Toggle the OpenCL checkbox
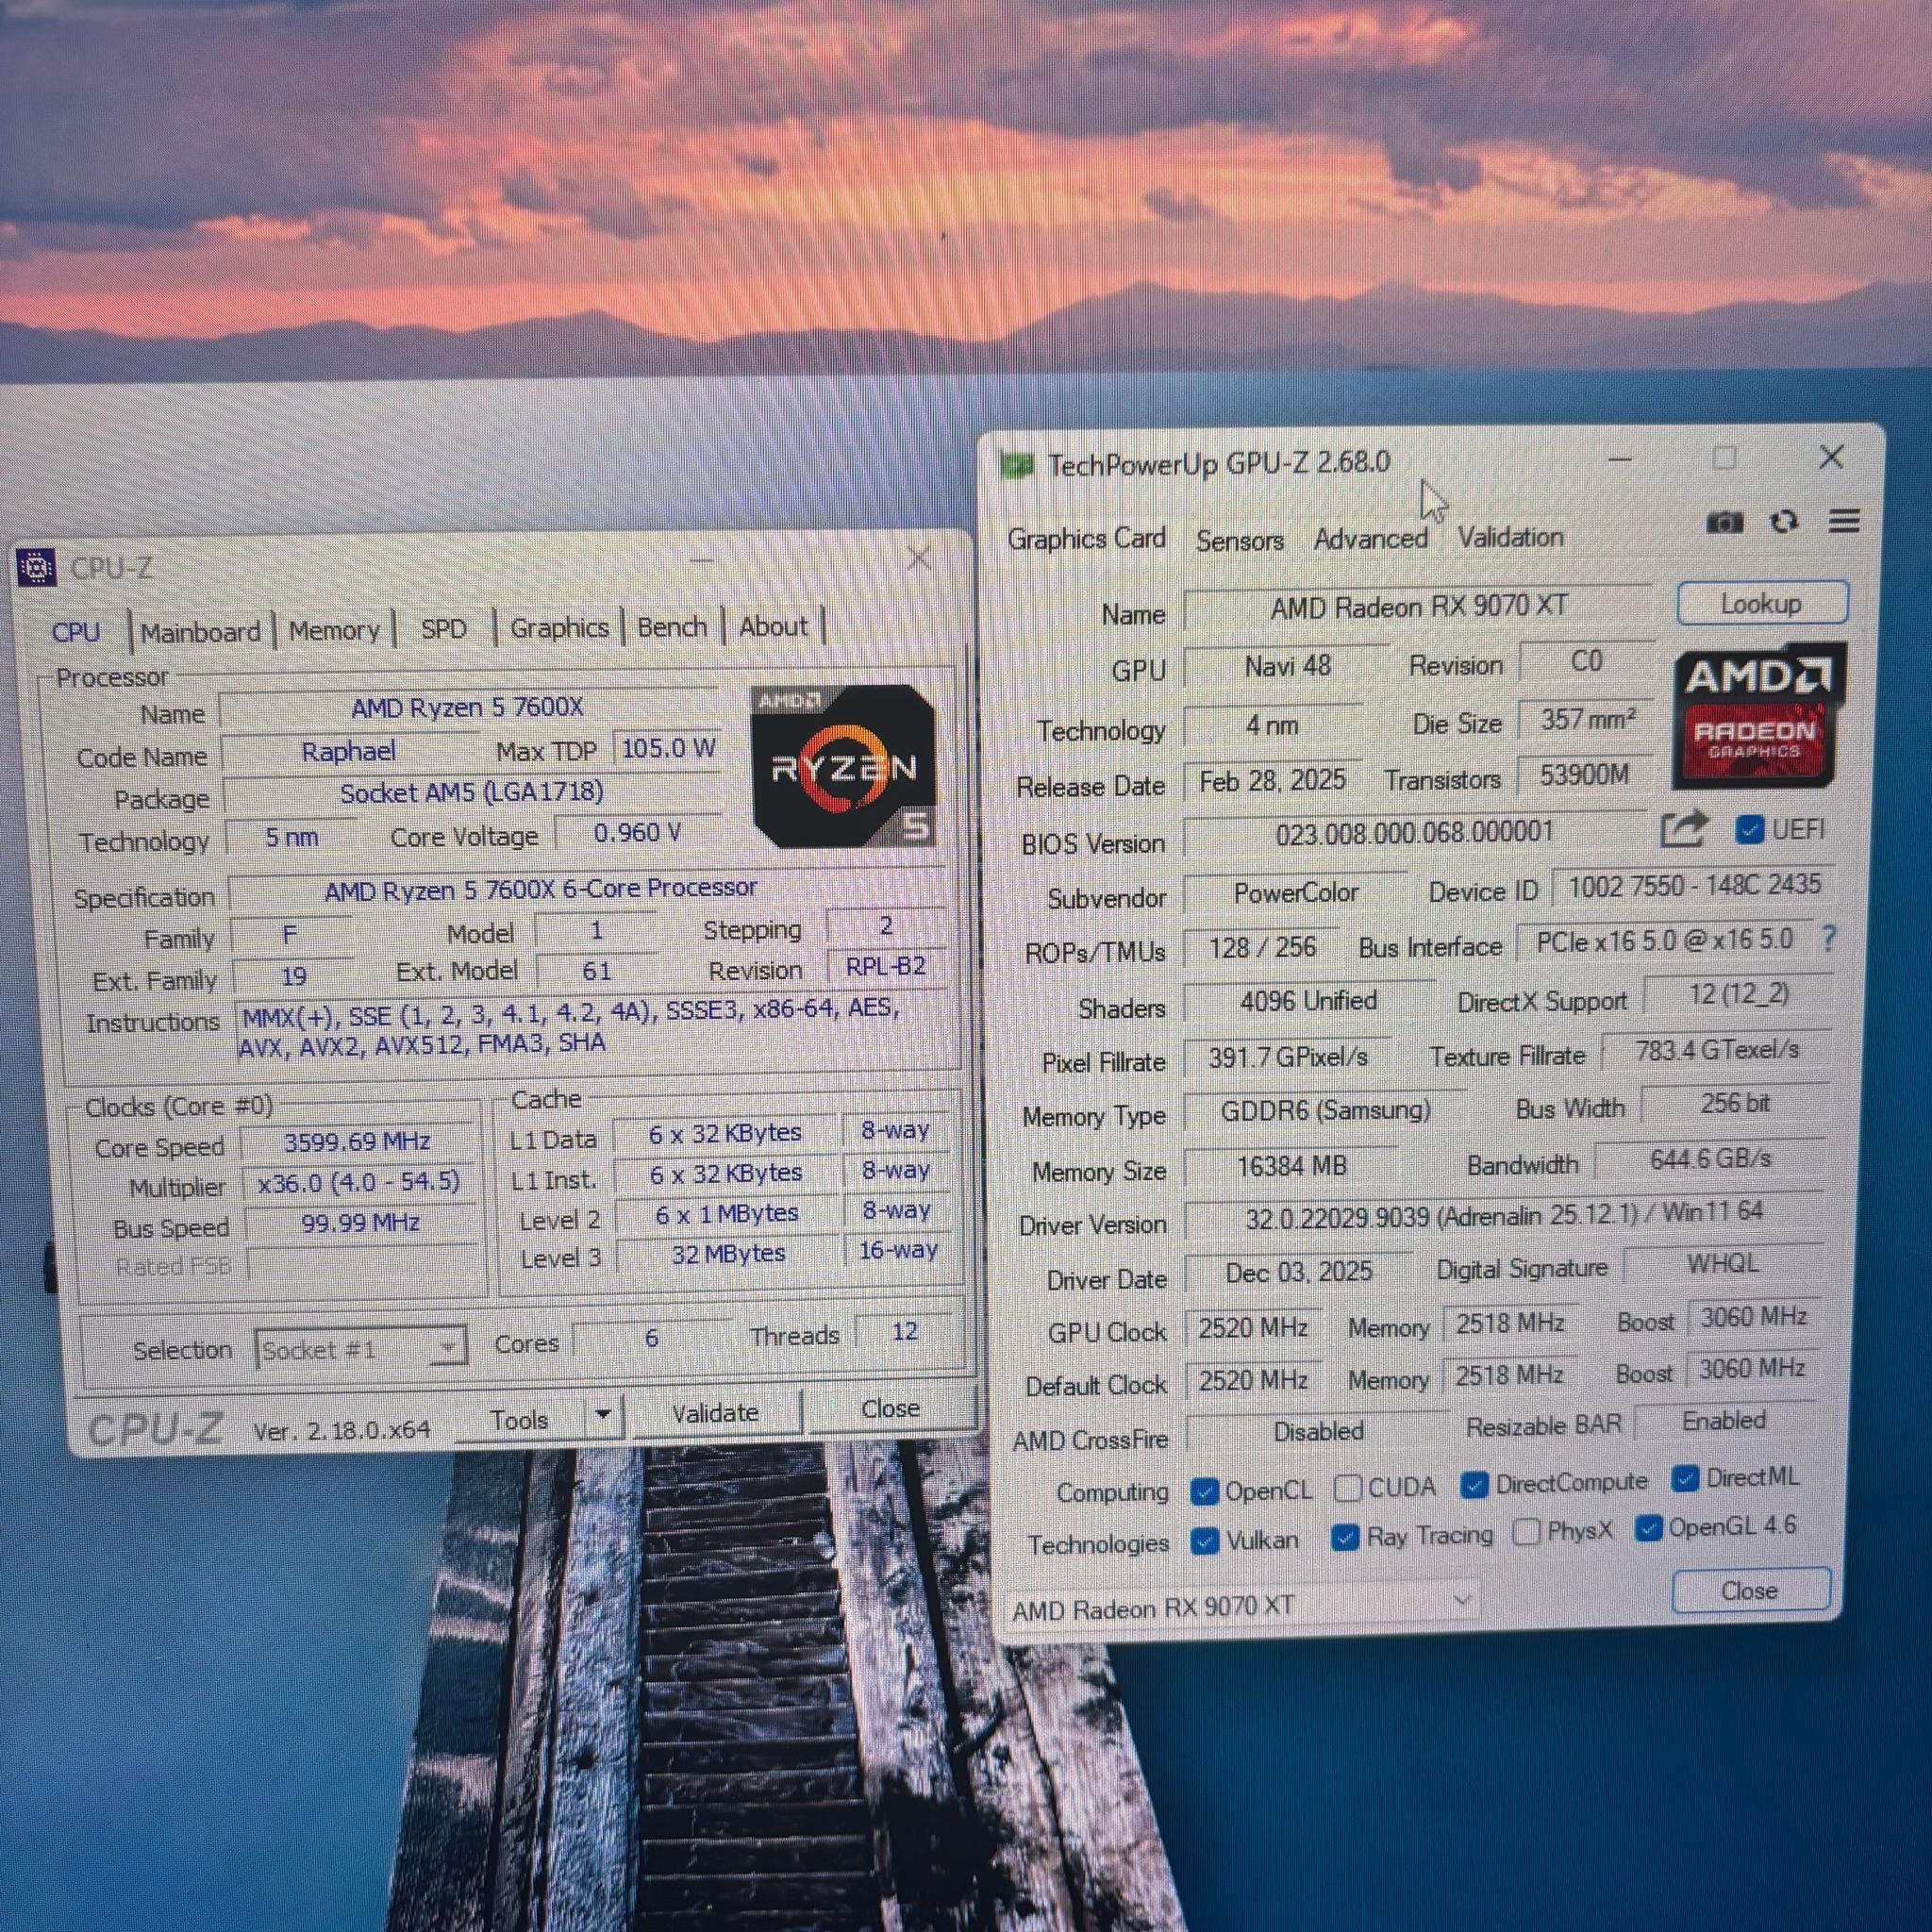Viewport: 1932px width, 1932px height. tap(1204, 1492)
